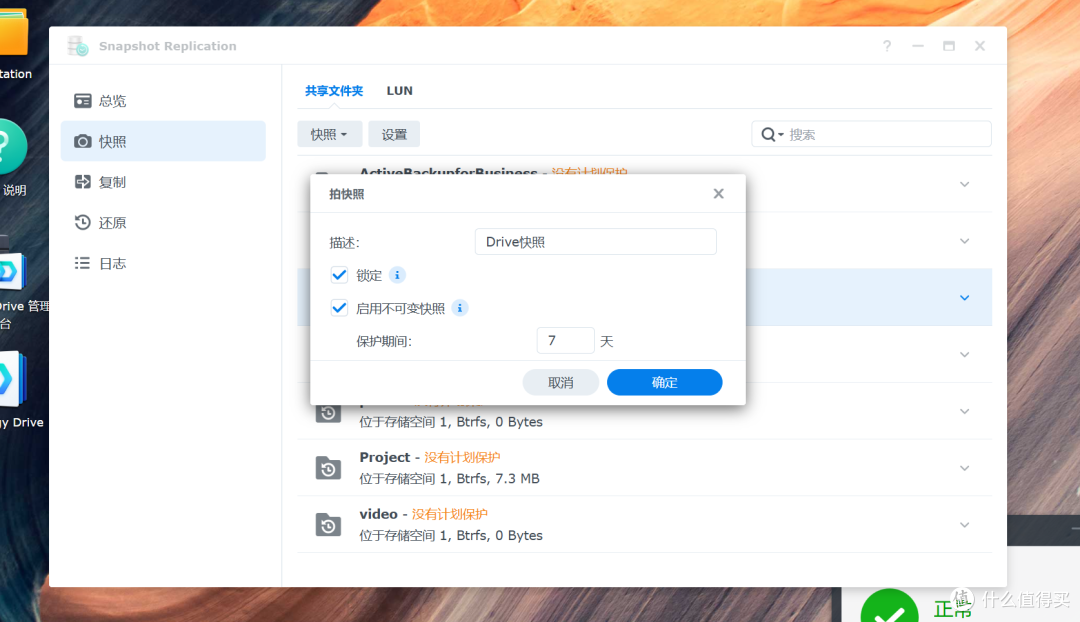Click the 搜索 search box

pos(871,134)
